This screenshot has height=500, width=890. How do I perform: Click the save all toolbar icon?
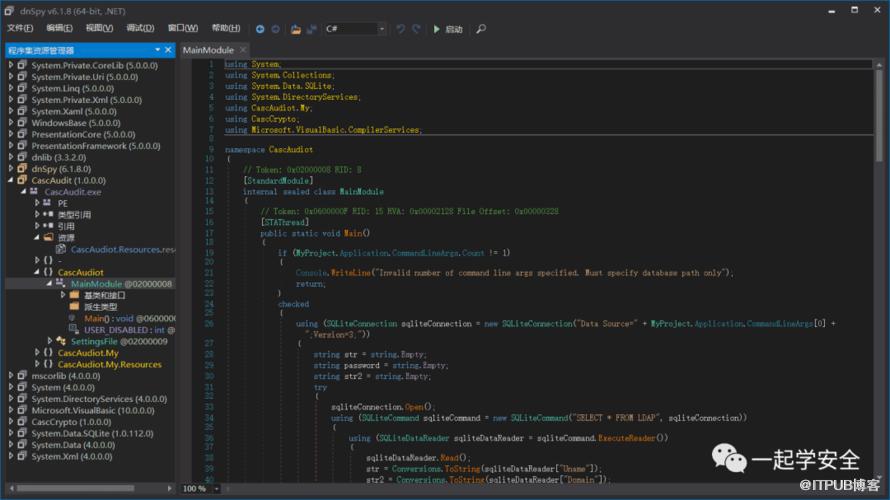(312, 29)
